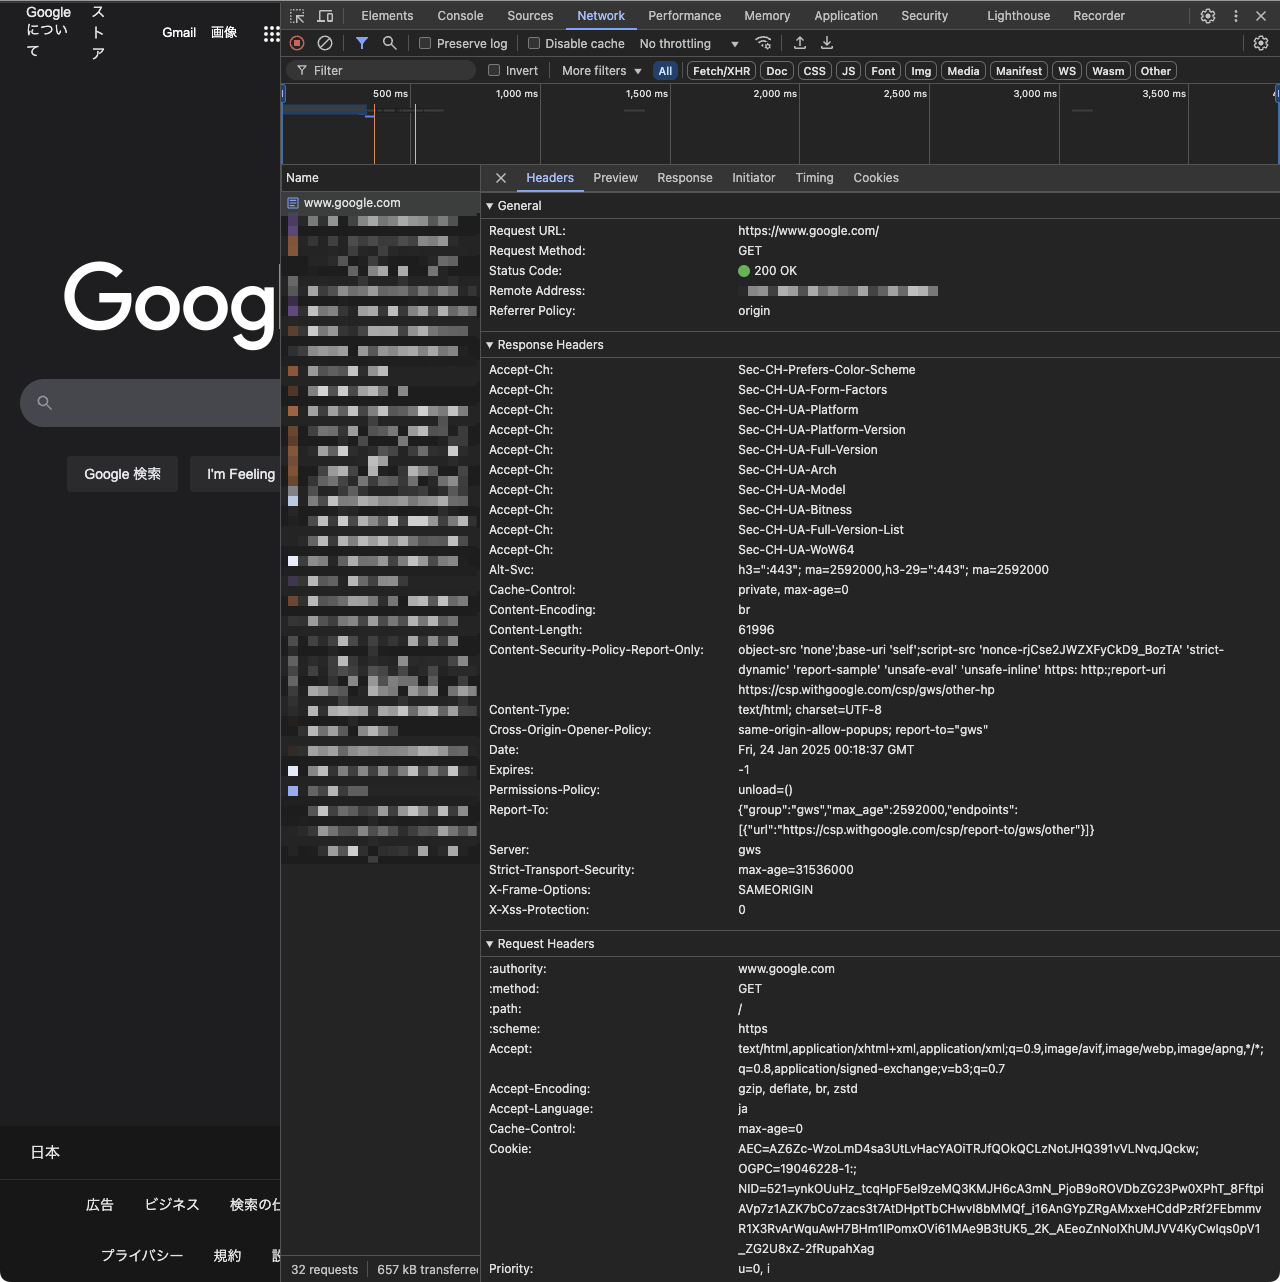Viewport: 1280px width, 1282px height.
Task: Click the network Filter text field
Action: 380,71
